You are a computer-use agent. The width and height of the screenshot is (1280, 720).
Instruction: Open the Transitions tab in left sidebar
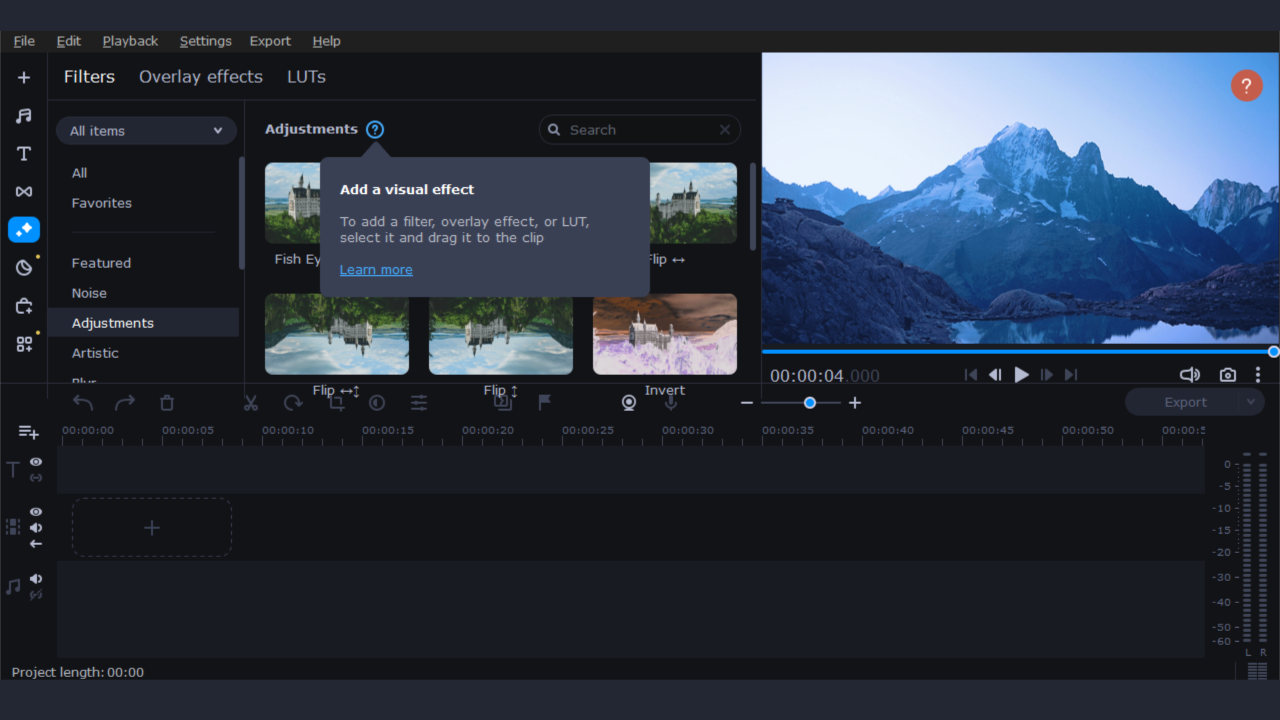coord(24,192)
